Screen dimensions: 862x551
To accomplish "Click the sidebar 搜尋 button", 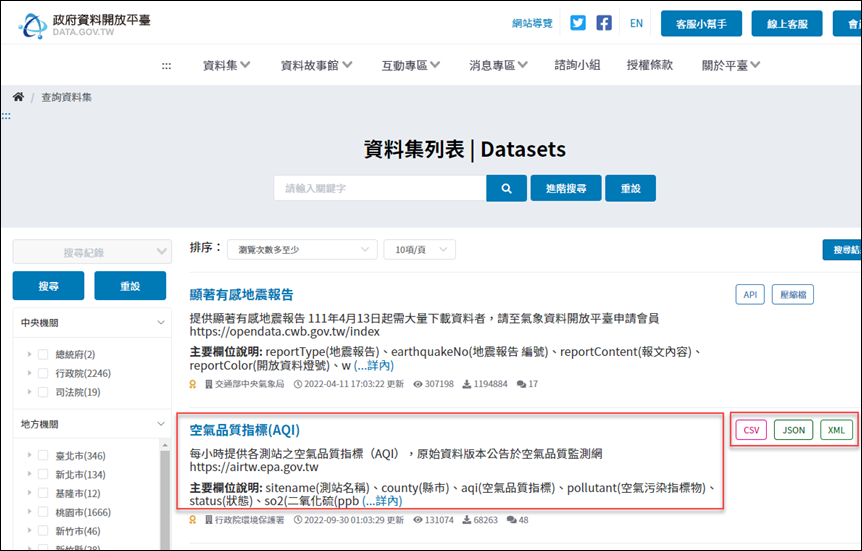I will pos(48,285).
